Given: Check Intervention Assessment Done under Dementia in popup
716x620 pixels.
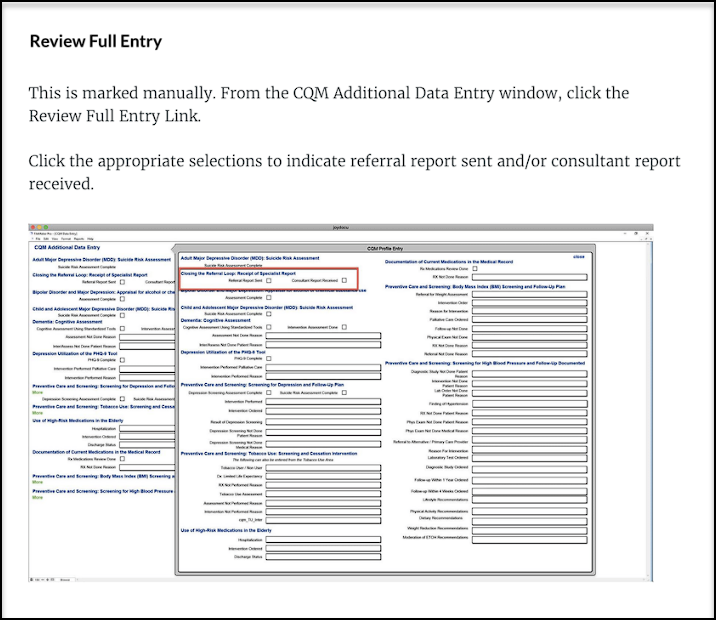Looking at the screenshot, I should pos(344,327).
